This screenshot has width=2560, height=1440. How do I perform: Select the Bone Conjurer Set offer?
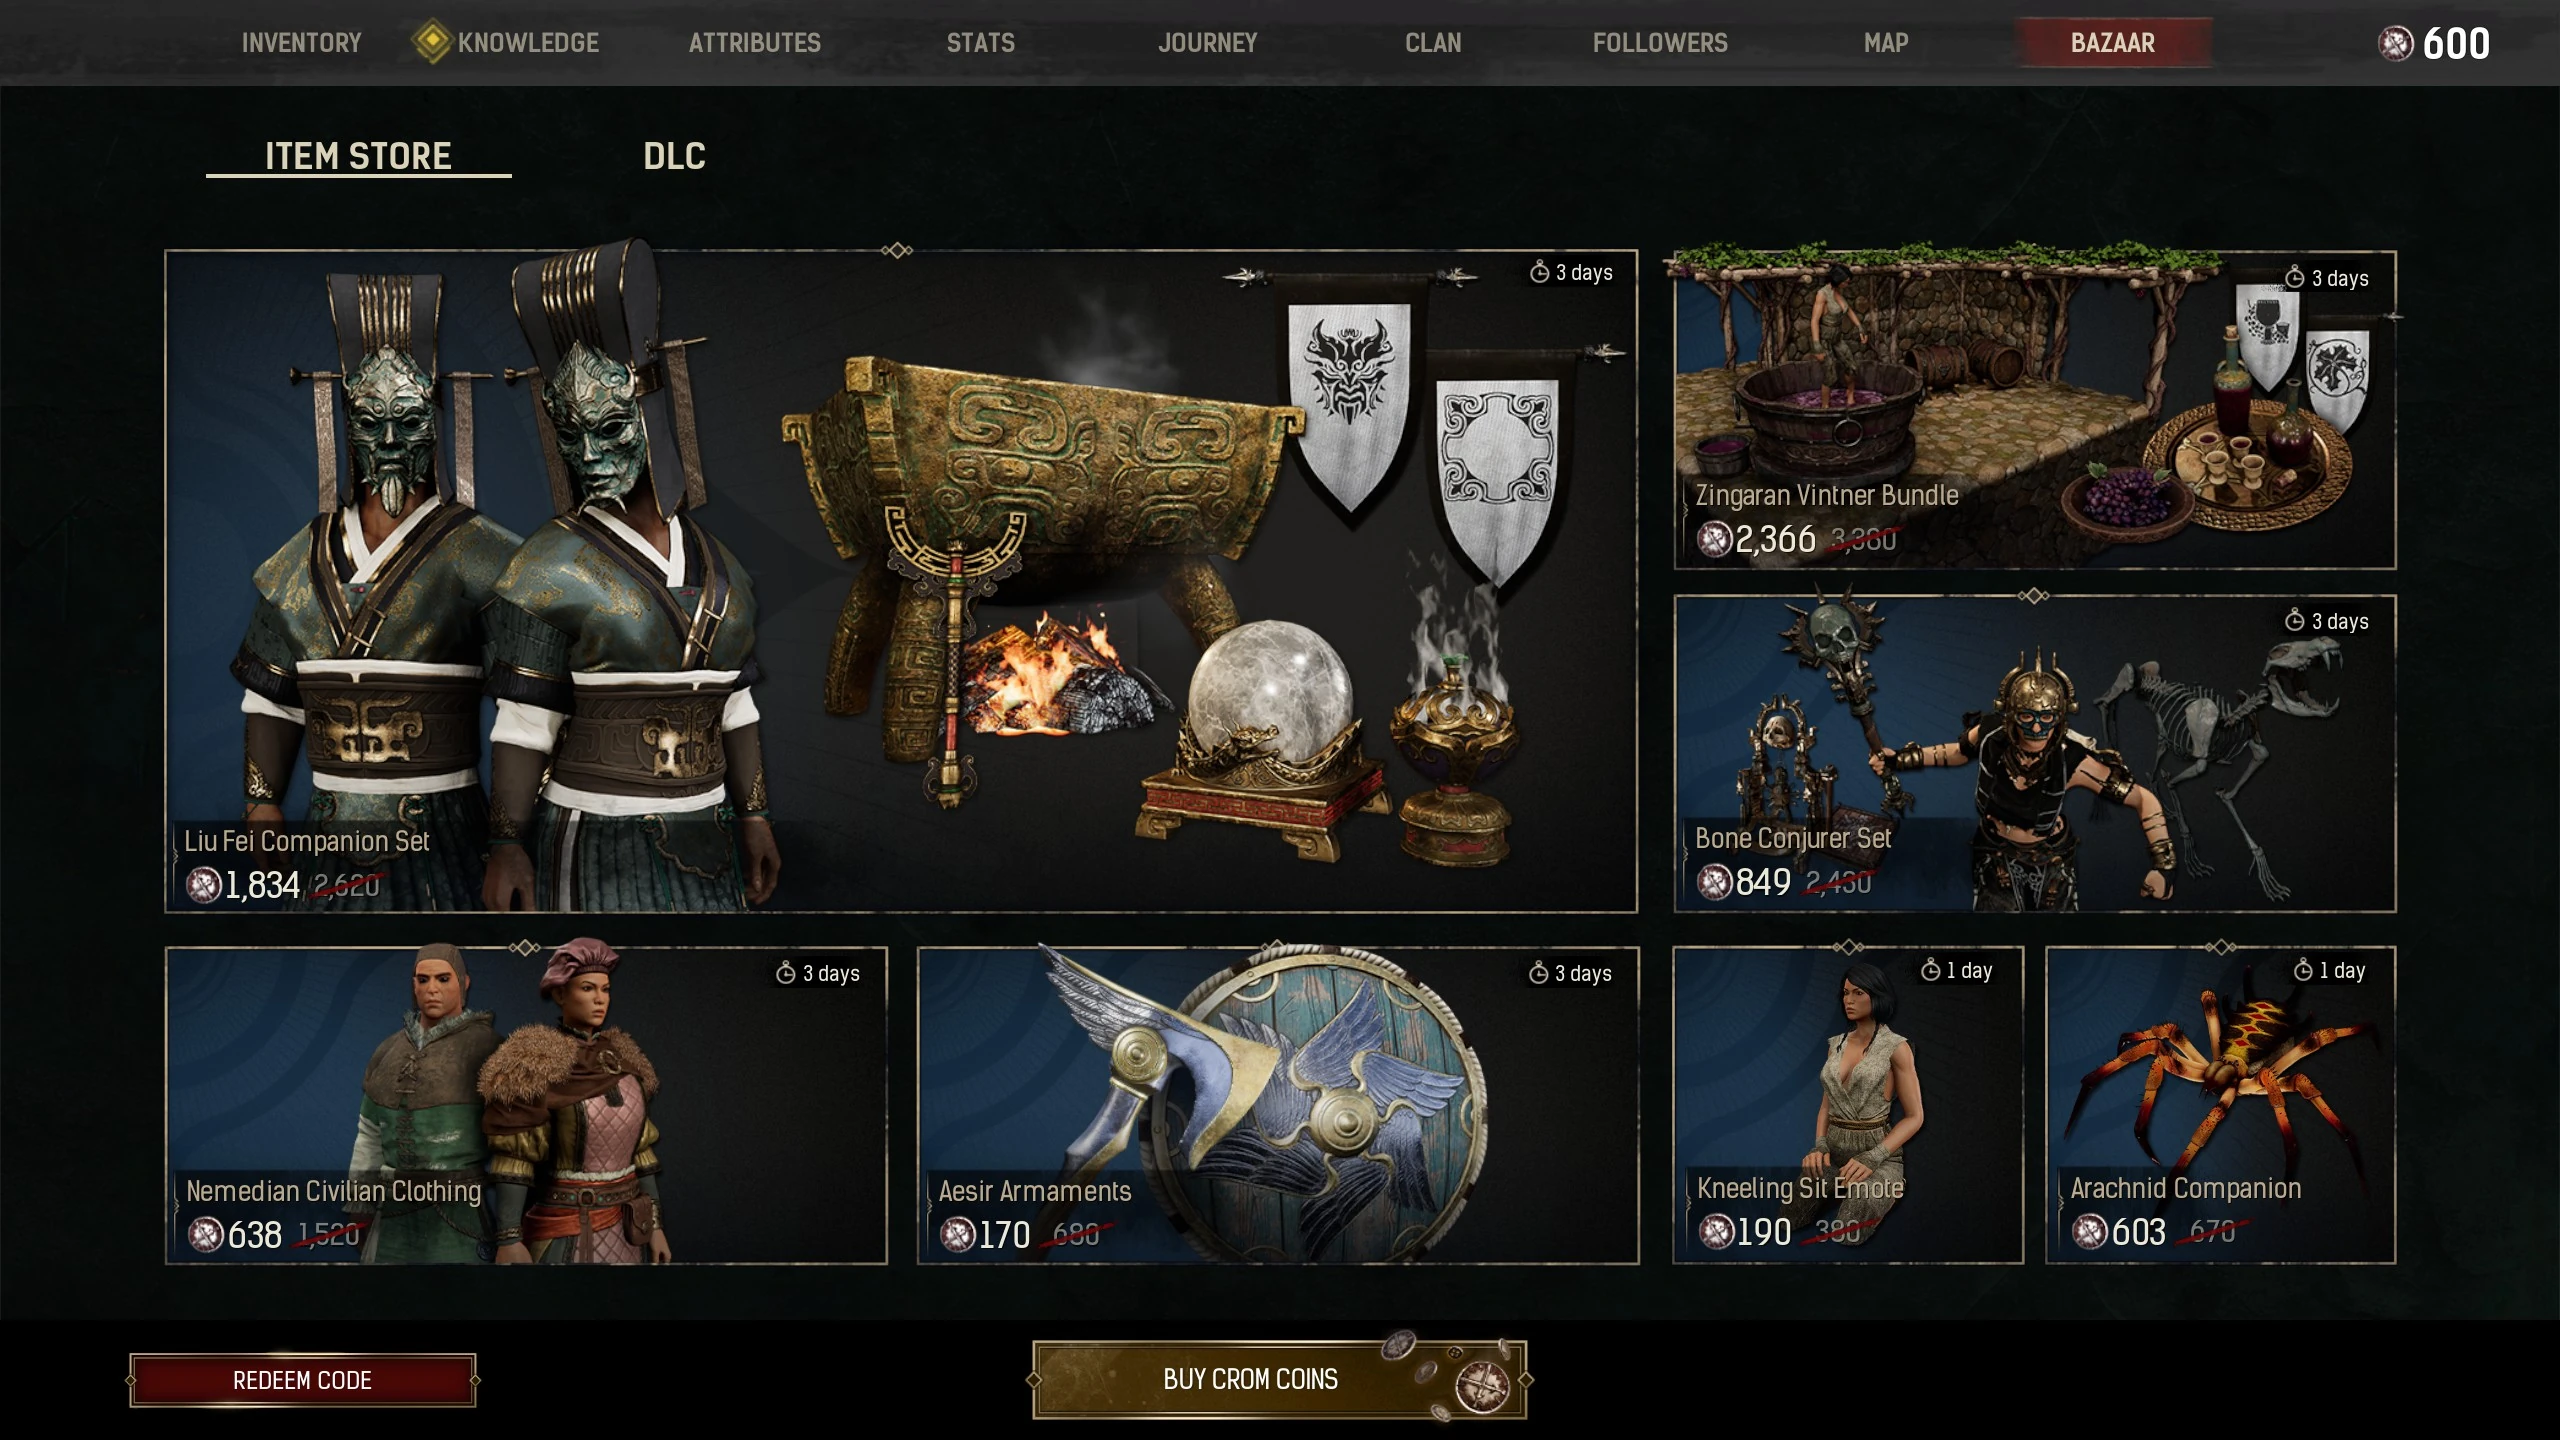(2035, 754)
